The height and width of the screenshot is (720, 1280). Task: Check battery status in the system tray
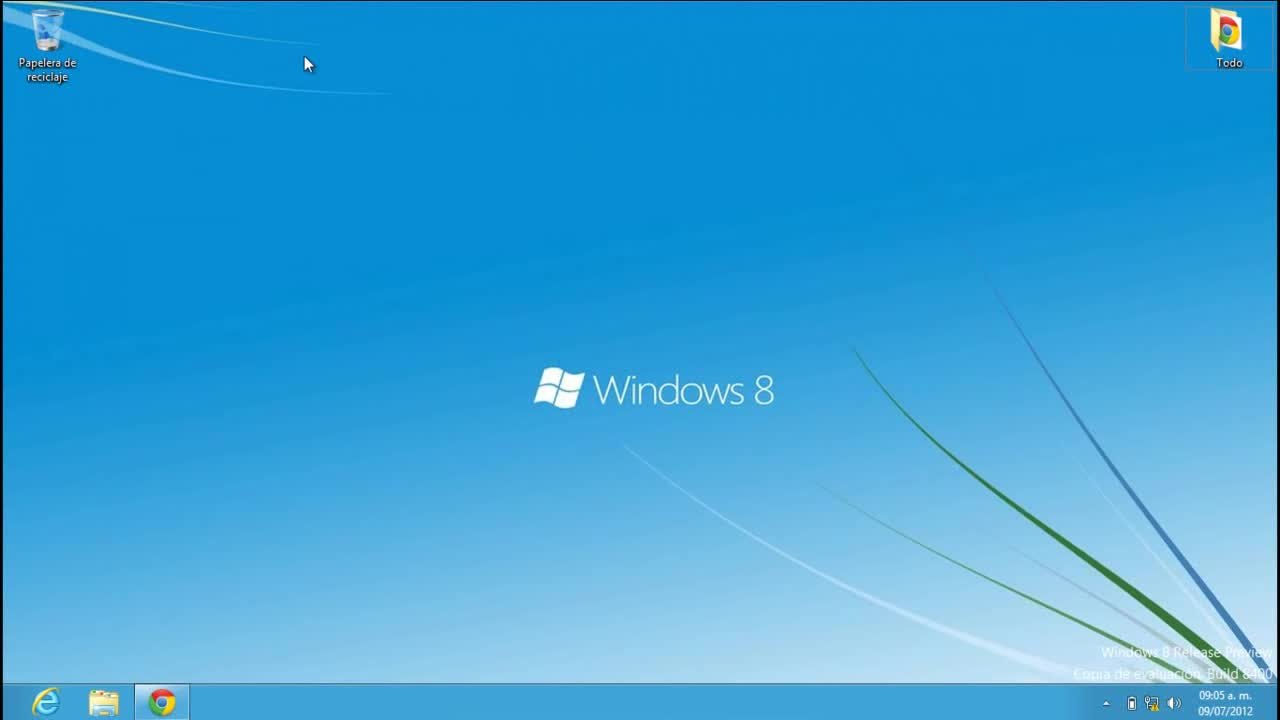point(1131,703)
